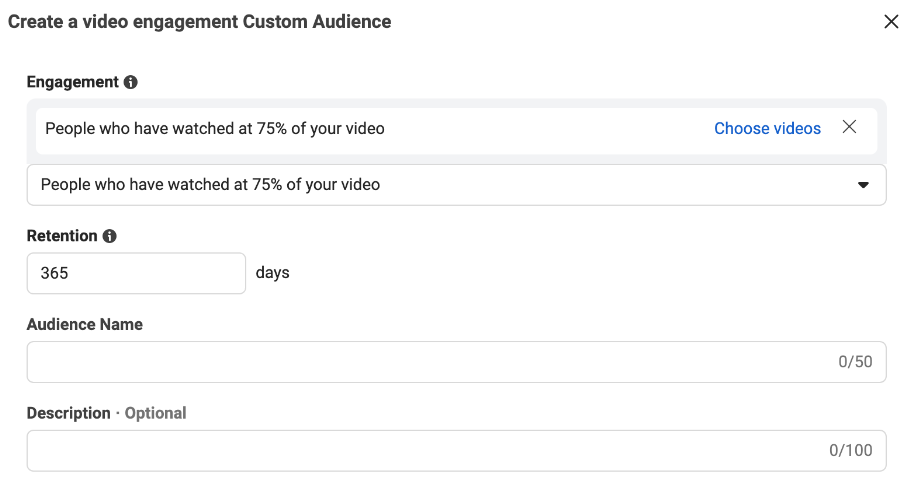This screenshot has height=477, width=910.
Task: Click the 'Optional' hint beside Description
Action: 155,413
